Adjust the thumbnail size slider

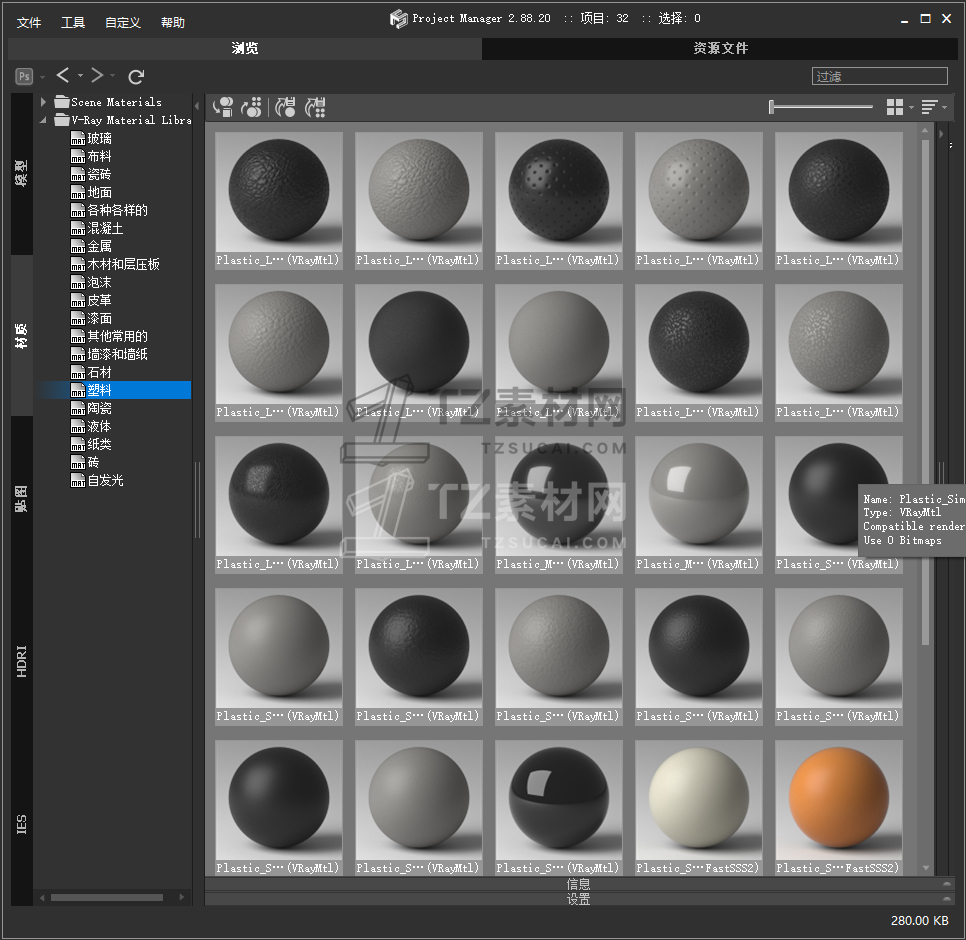click(771, 107)
